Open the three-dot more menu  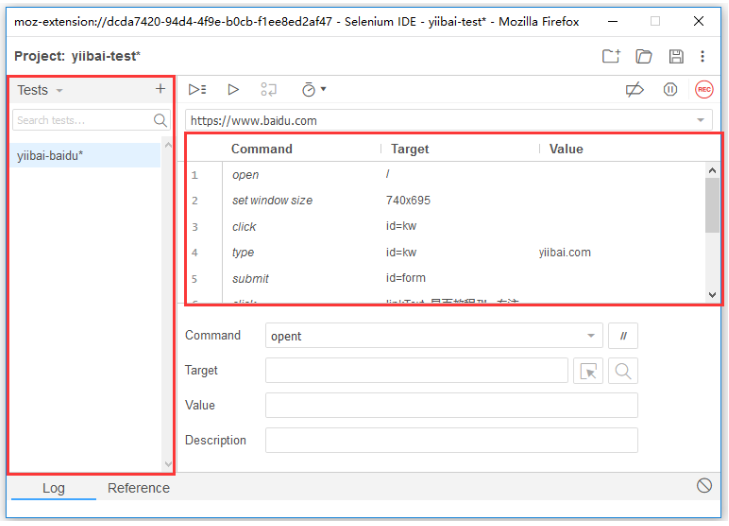[702, 56]
